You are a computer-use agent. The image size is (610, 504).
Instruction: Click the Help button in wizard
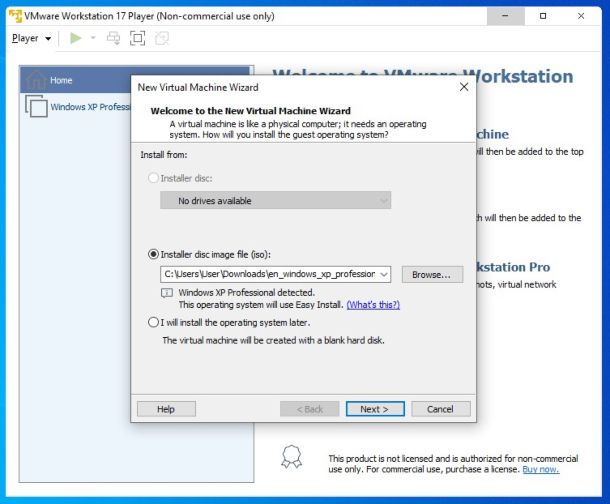(166, 409)
